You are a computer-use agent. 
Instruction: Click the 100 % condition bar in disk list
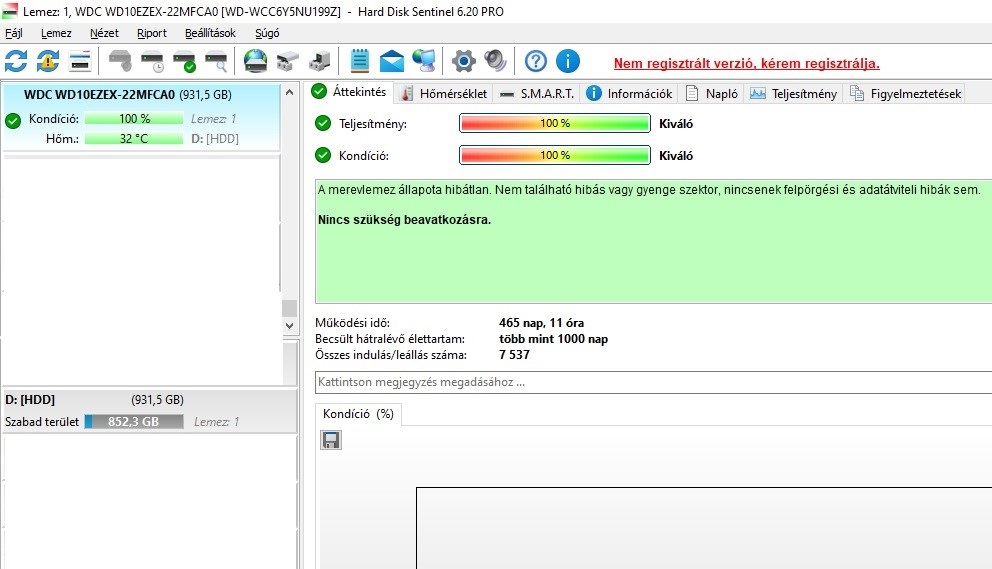133,118
